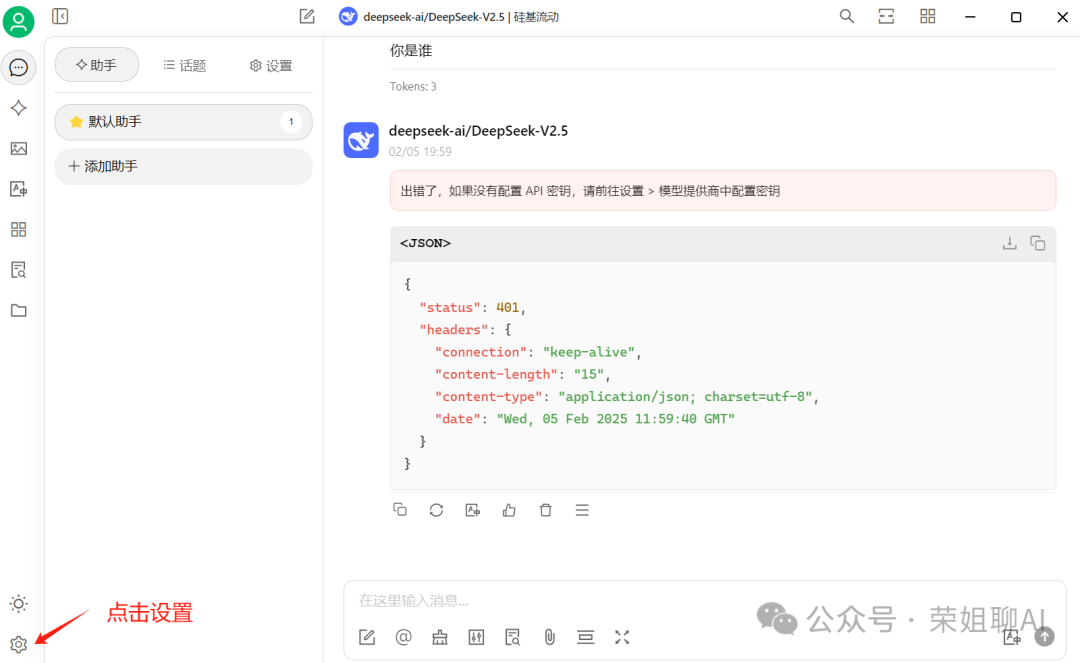Click the <JSON> code block label
The height and width of the screenshot is (663, 1080).
pos(425,243)
